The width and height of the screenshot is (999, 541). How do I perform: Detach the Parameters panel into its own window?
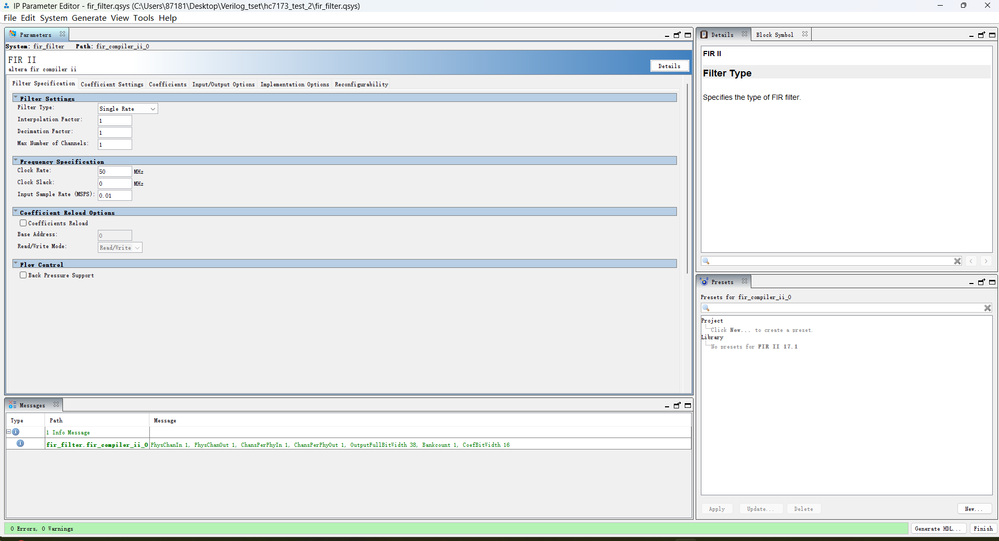tap(677, 35)
